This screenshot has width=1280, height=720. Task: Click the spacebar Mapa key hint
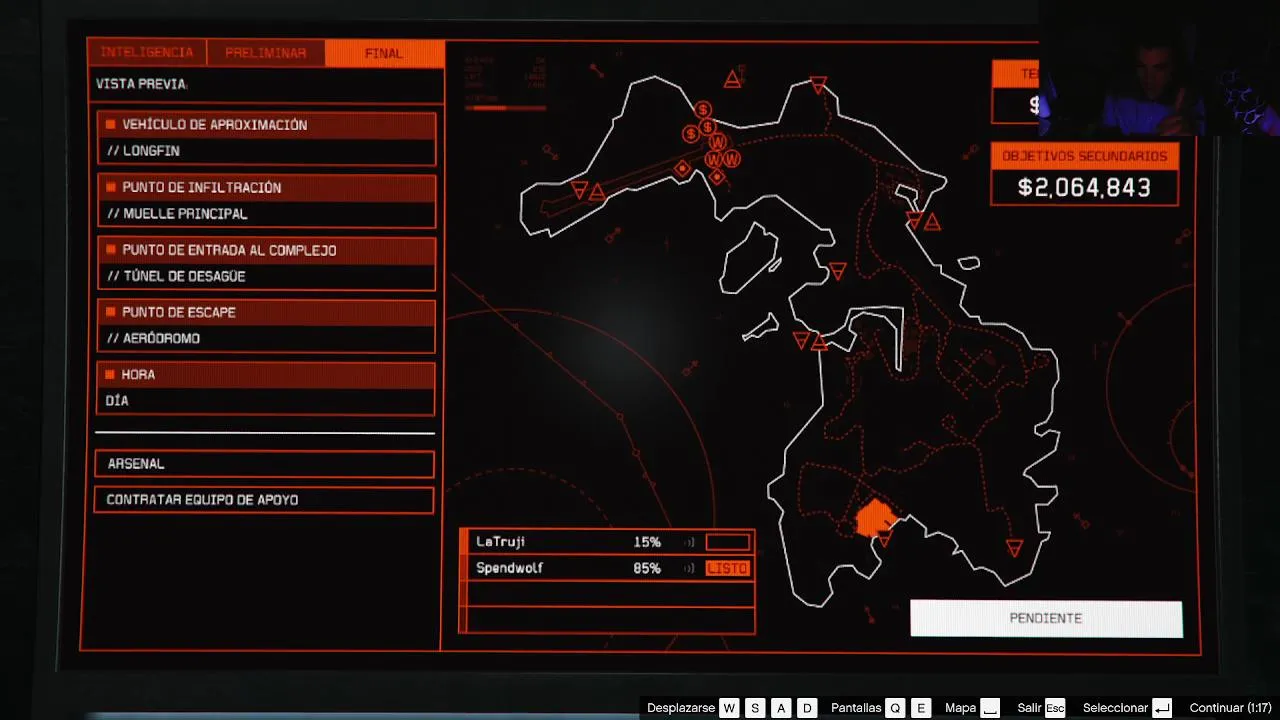(x=990, y=708)
